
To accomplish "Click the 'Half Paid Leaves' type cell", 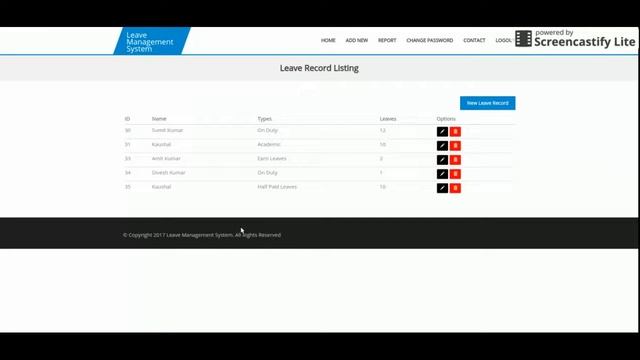I will [277, 187].
